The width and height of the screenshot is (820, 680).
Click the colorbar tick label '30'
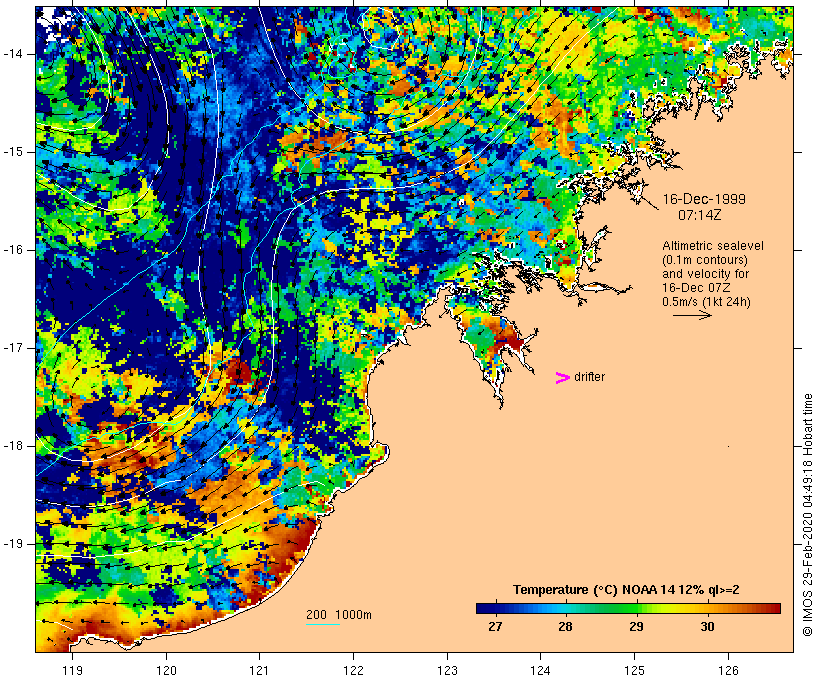(x=707, y=626)
